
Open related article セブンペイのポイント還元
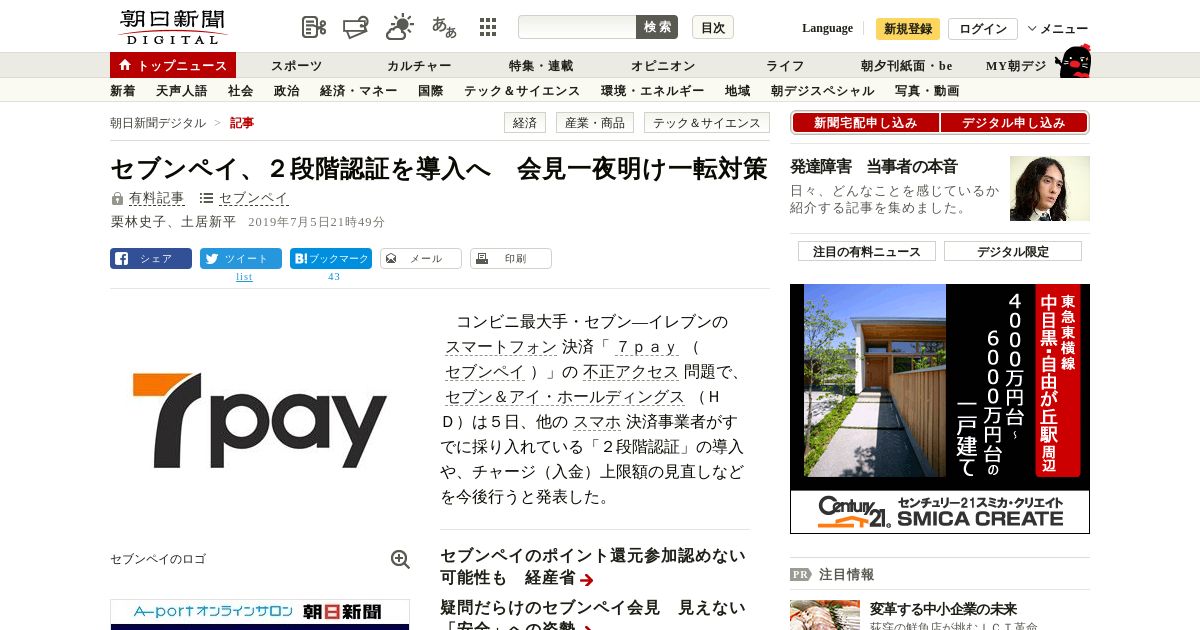(593, 567)
